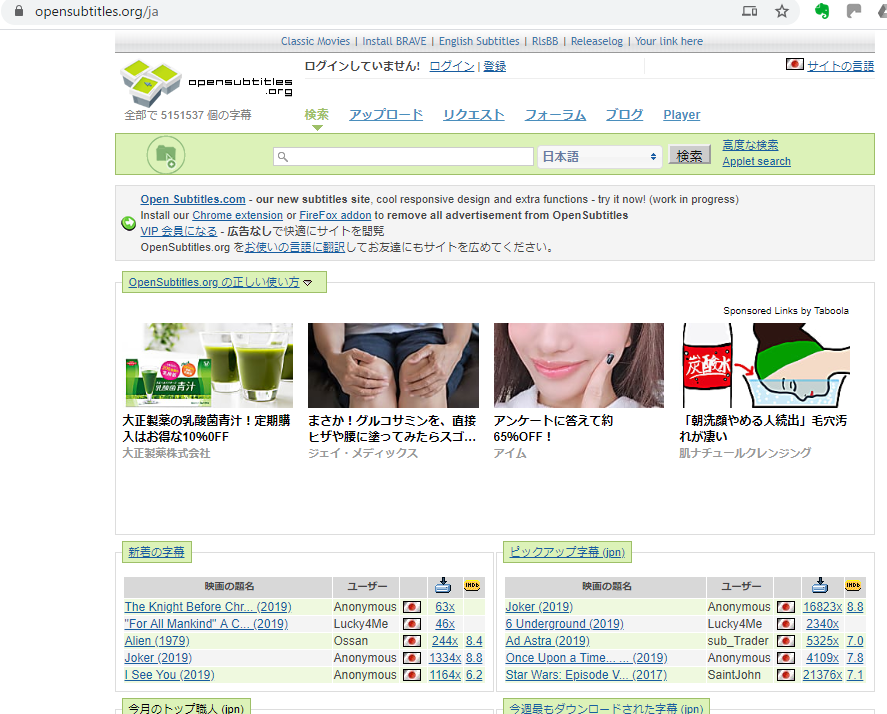Open the 高度な検索 advanced search link

point(750,145)
